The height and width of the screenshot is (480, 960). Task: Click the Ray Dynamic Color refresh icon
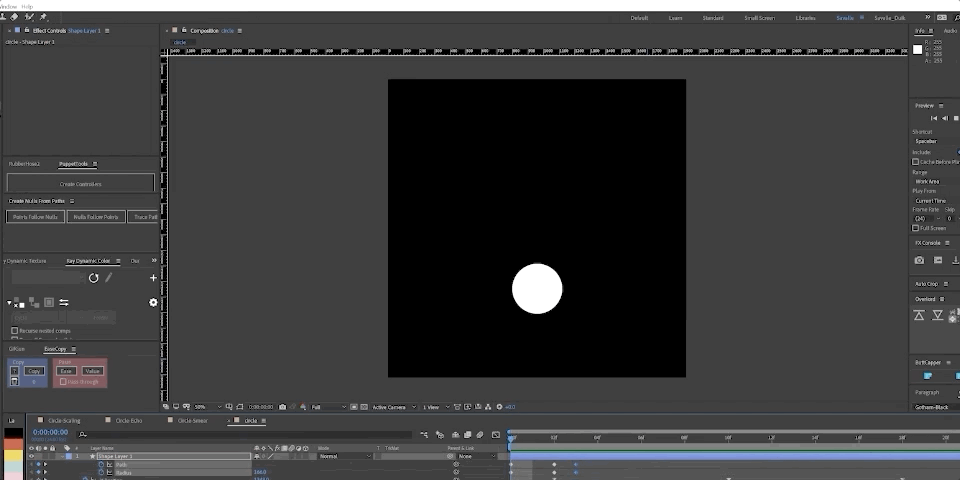point(94,278)
